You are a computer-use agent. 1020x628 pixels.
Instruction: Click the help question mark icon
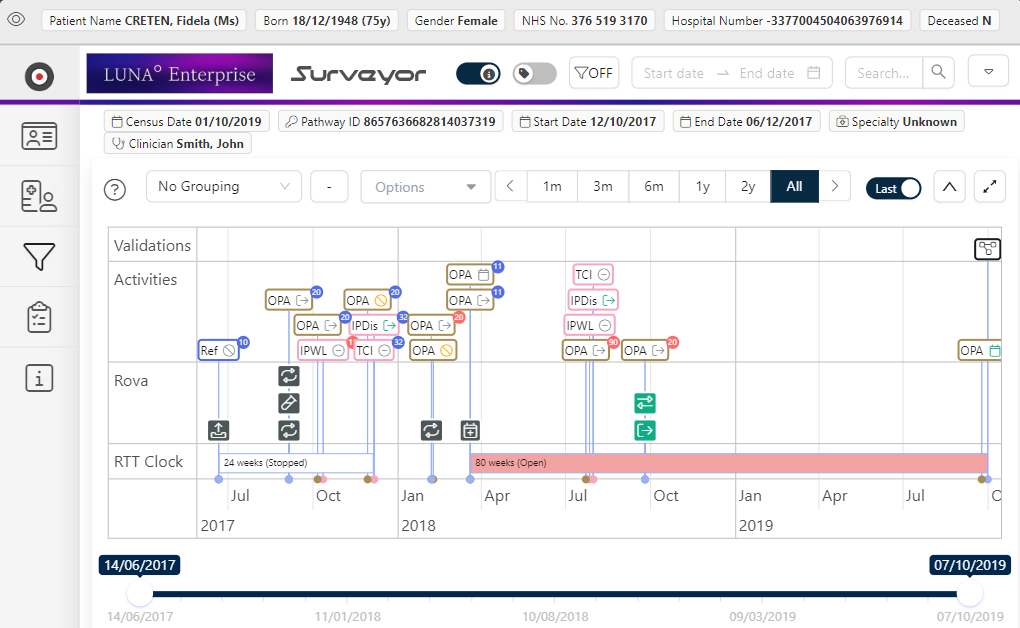(116, 188)
